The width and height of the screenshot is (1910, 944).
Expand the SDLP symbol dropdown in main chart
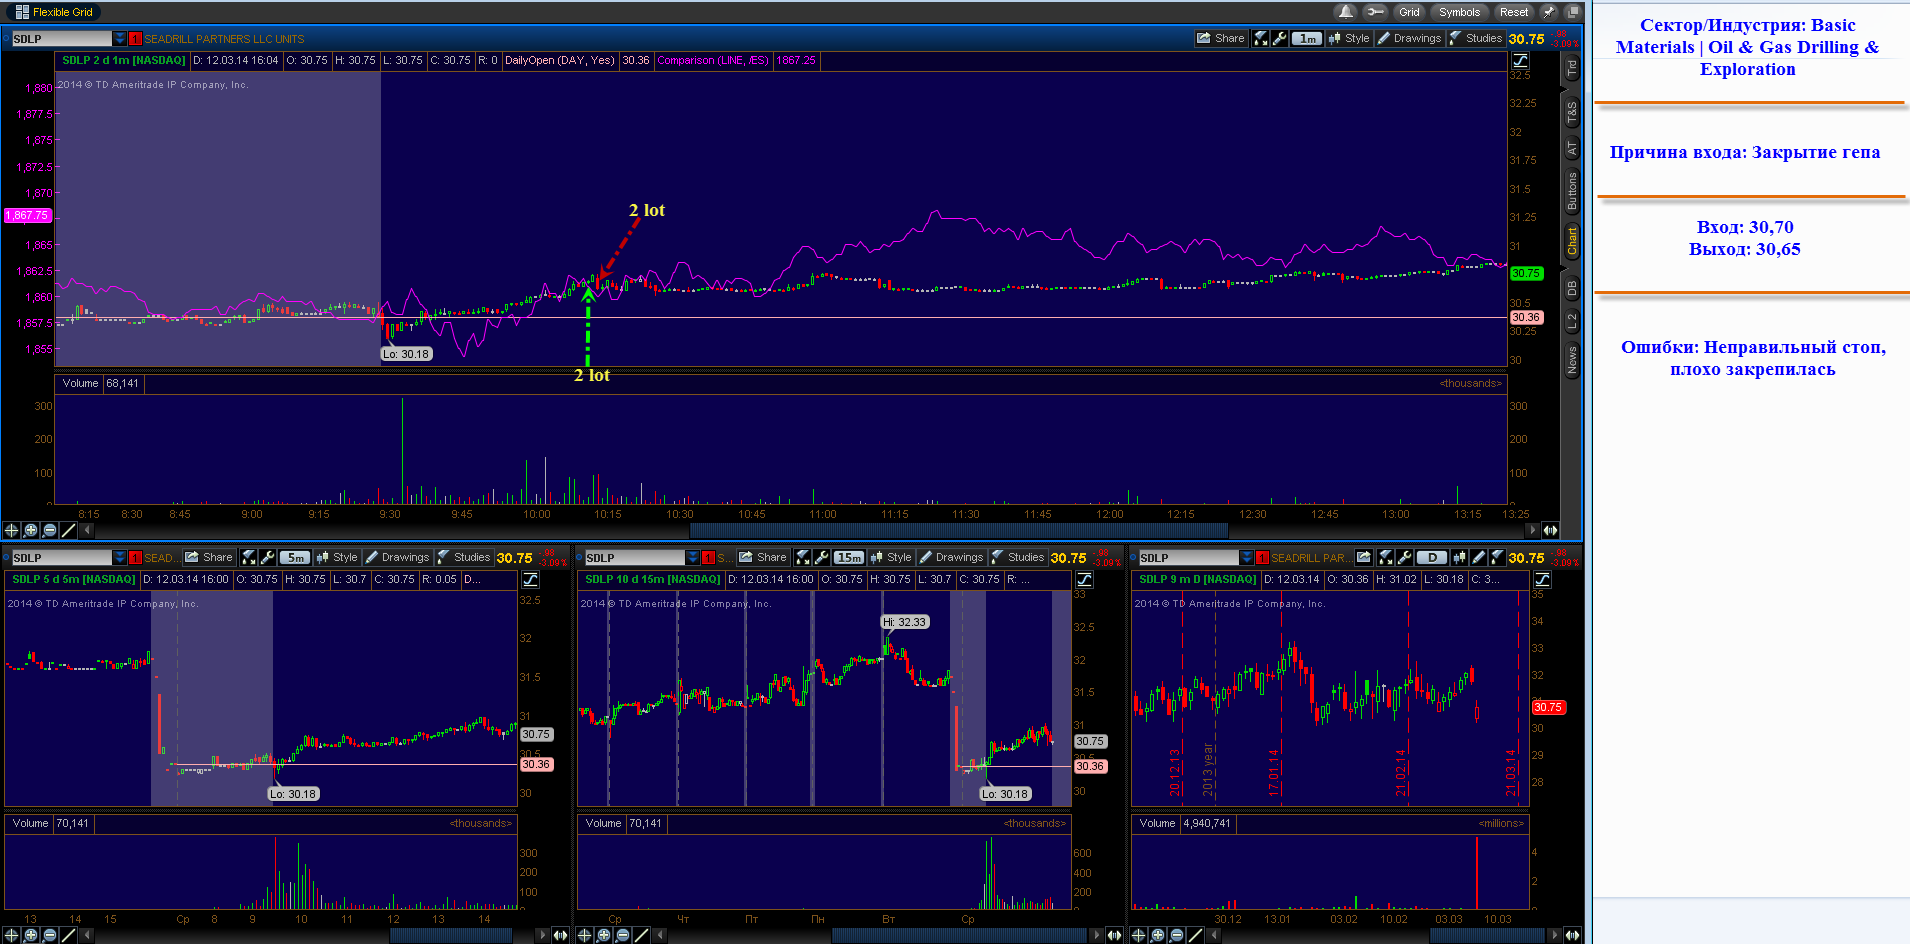point(120,38)
